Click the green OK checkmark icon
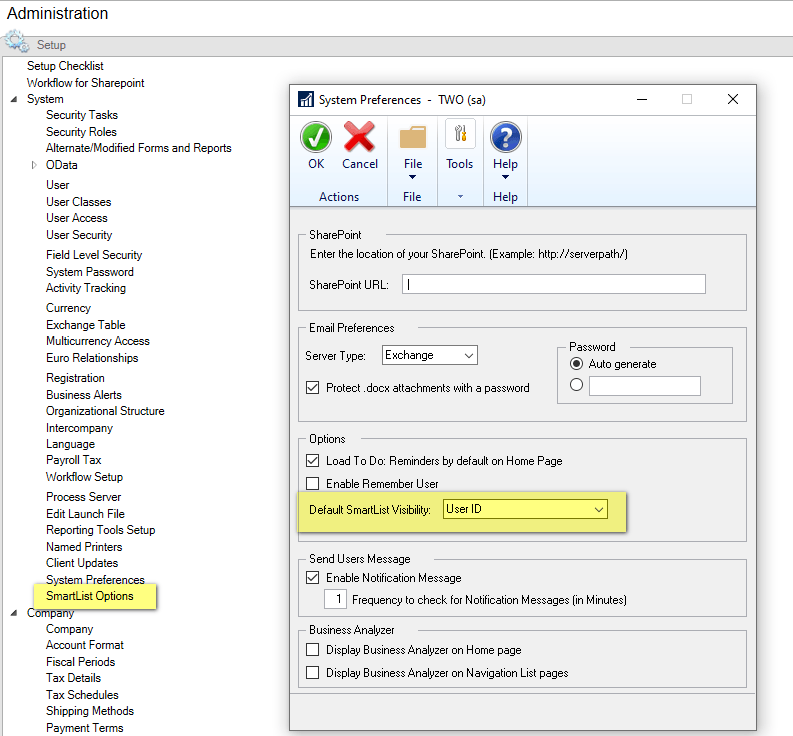Image resolution: width=793 pixels, height=736 pixels. (x=316, y=137)
